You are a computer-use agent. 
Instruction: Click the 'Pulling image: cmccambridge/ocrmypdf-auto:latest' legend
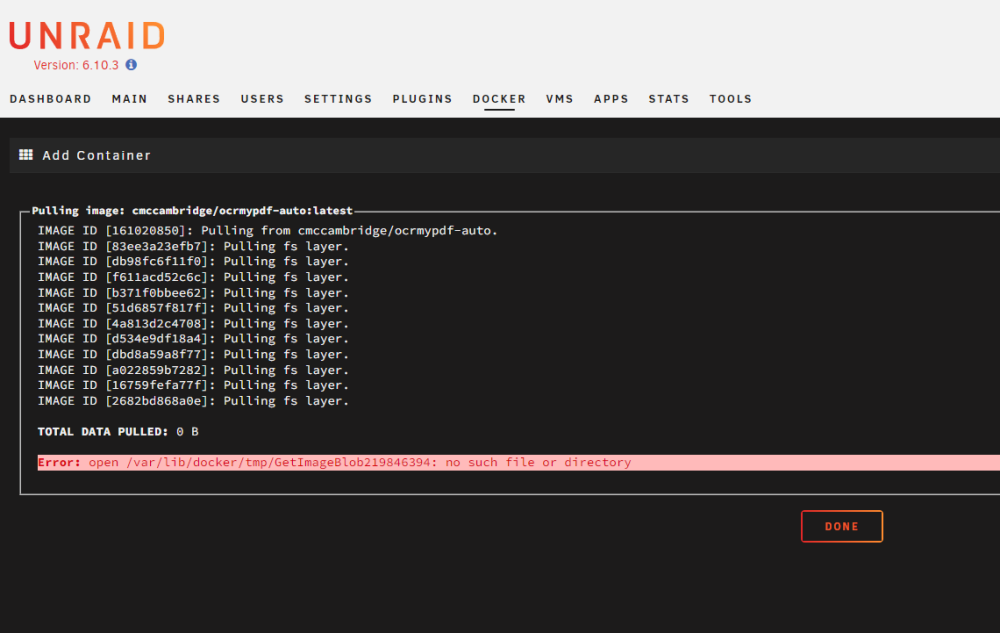[192, 210]
